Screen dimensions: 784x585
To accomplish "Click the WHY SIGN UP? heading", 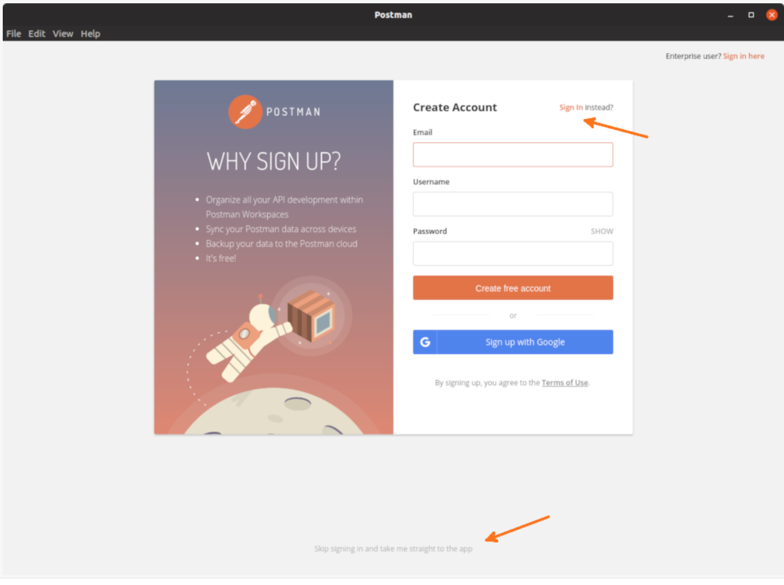I will coord(274,162).
